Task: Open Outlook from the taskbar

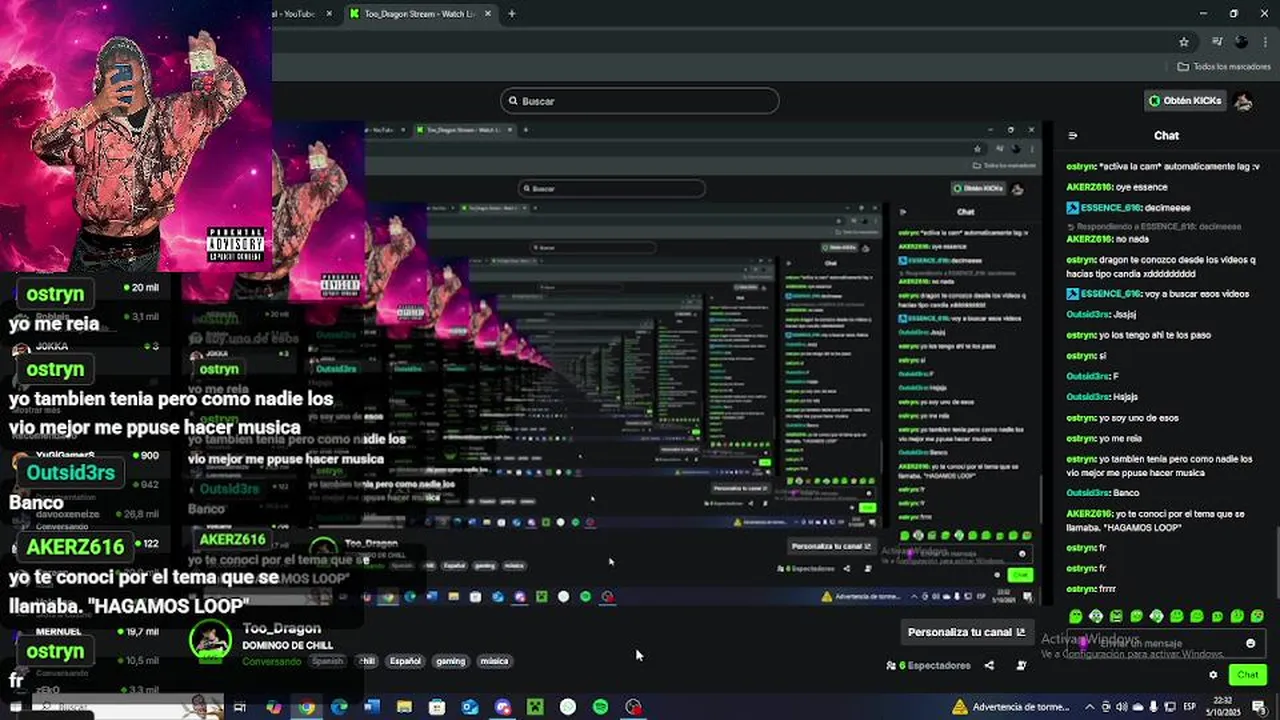Action: pyautogui.click(x=470, y=707)
